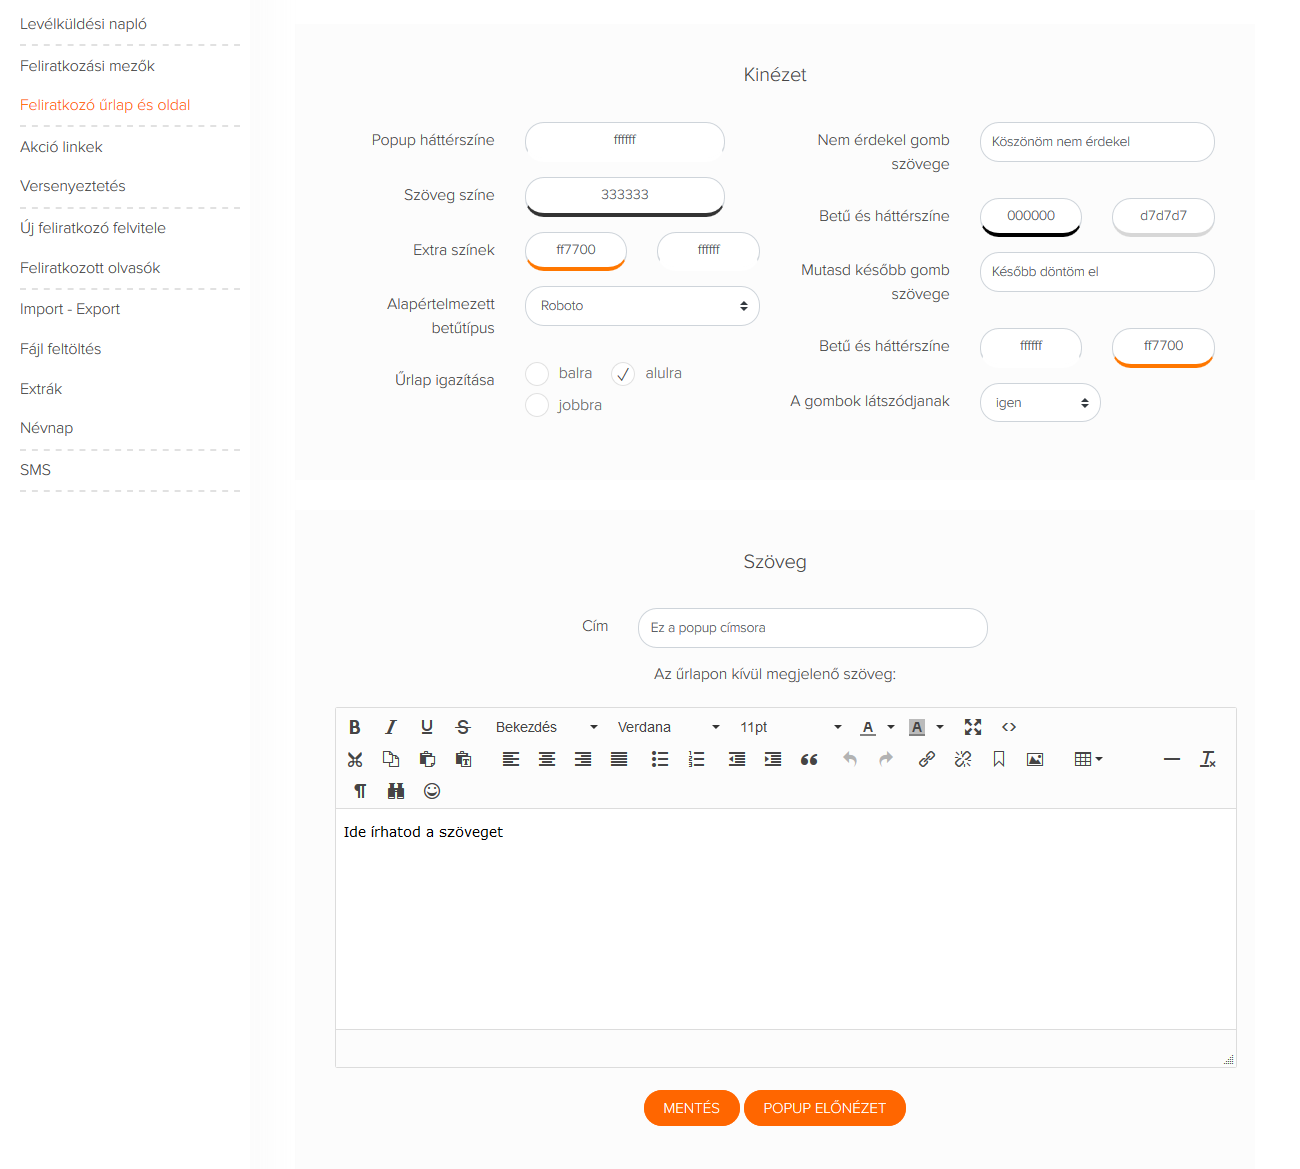Center align text in editor

547,759
